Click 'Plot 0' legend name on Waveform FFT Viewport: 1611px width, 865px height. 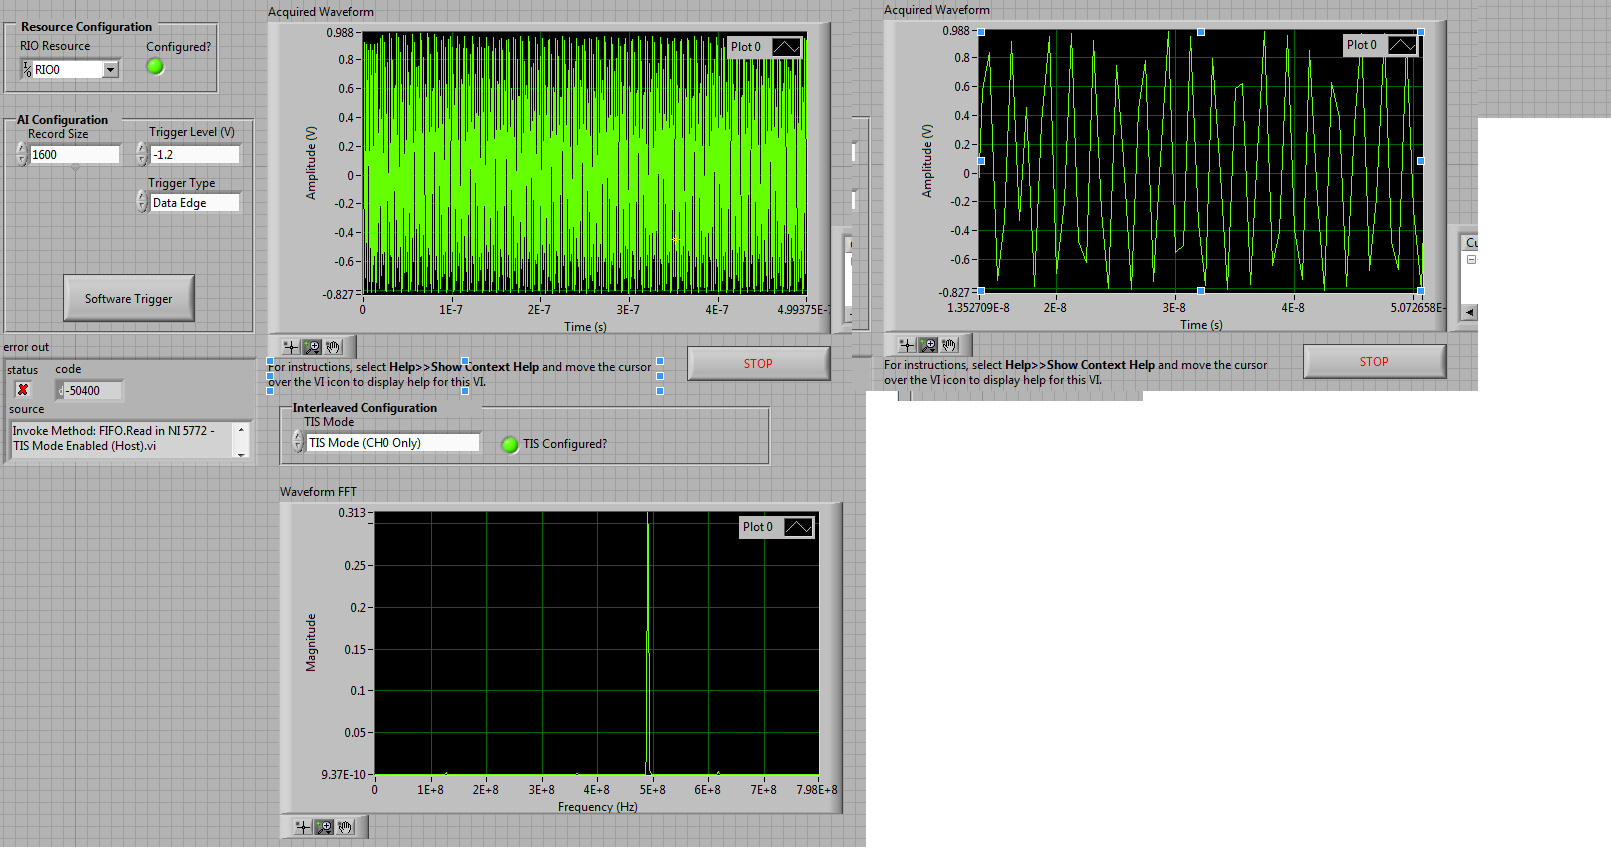757,527
